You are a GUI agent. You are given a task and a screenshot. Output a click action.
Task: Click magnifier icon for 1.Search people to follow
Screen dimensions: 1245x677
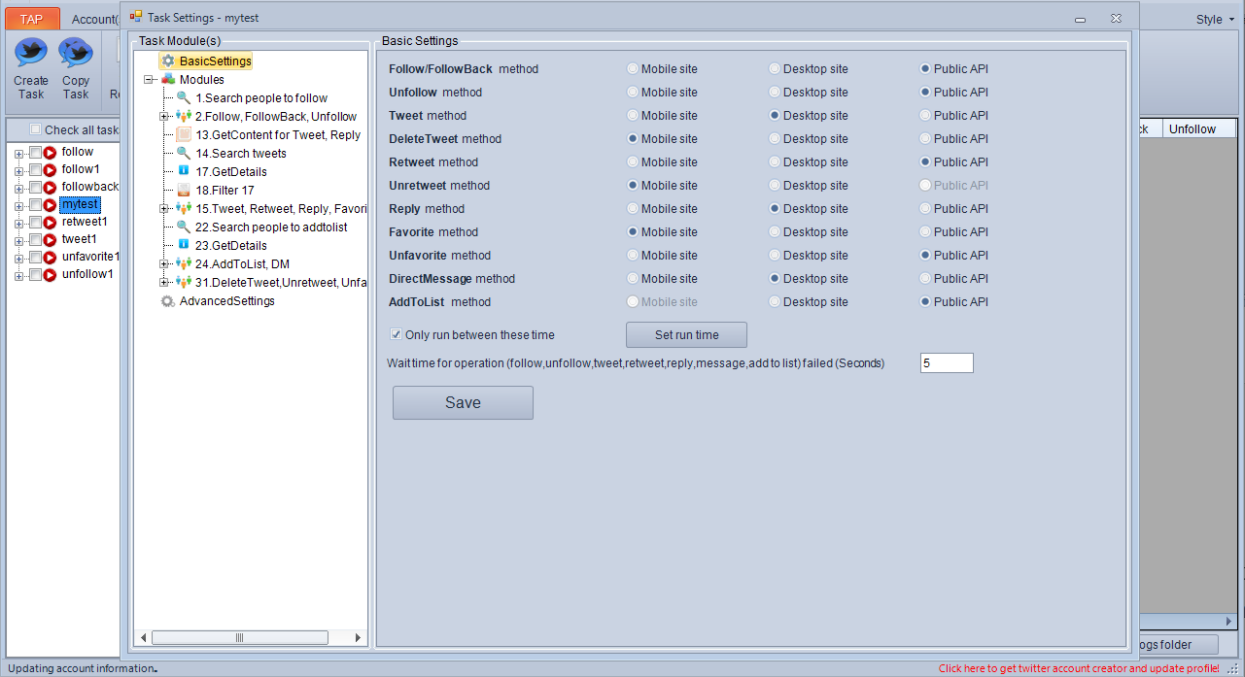tap(184, 98)
